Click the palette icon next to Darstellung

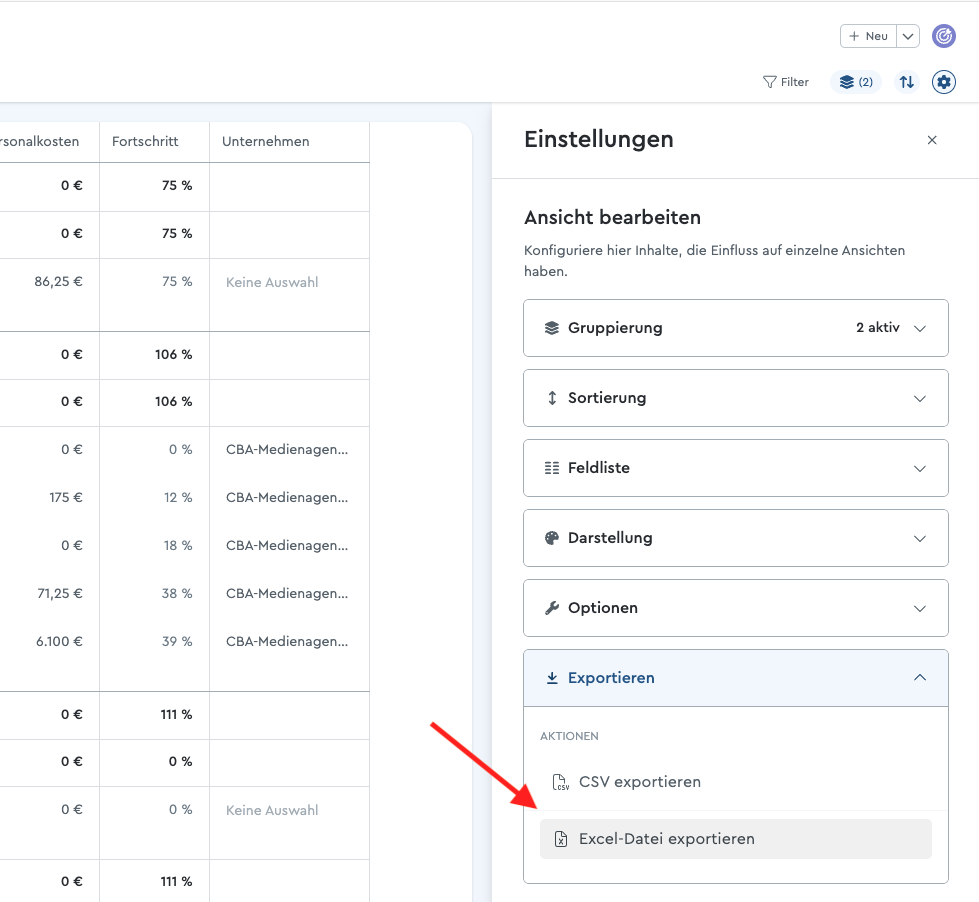[552, 538]
